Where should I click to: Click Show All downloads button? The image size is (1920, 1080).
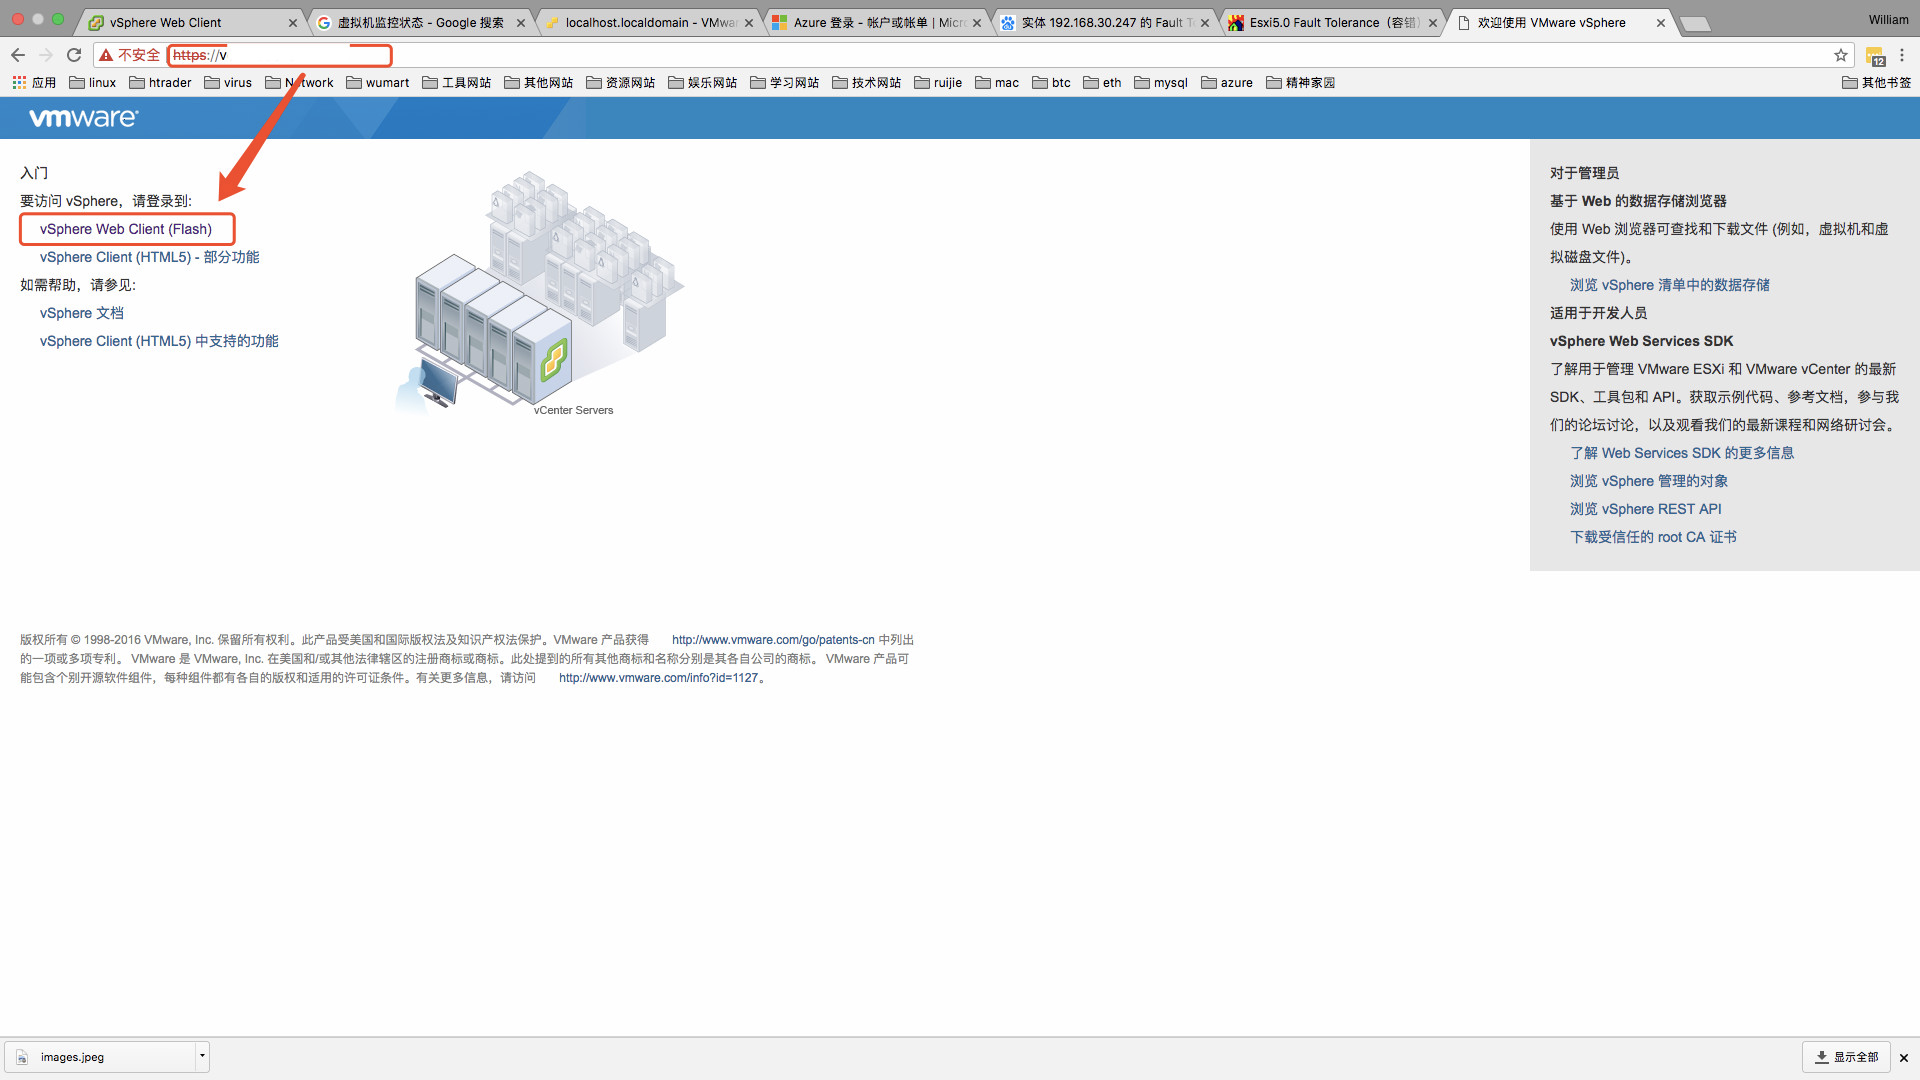click(1846, 1057)
